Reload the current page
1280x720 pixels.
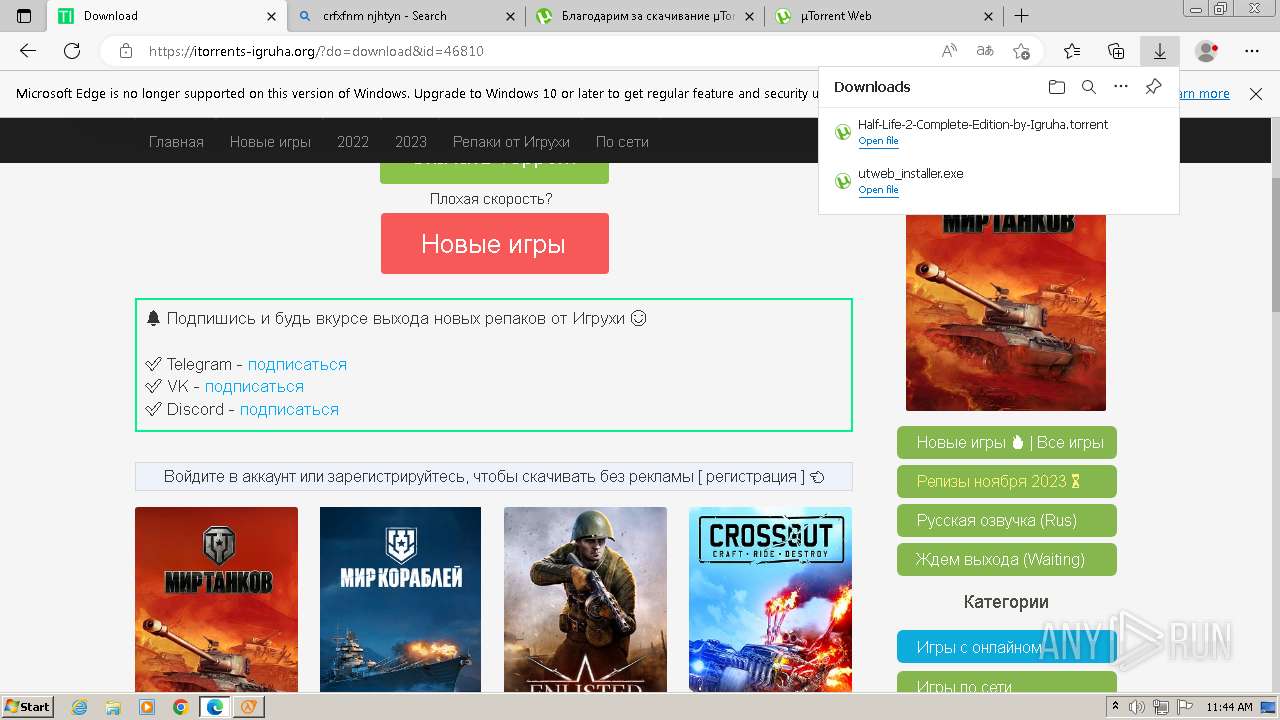click(72, 51)
